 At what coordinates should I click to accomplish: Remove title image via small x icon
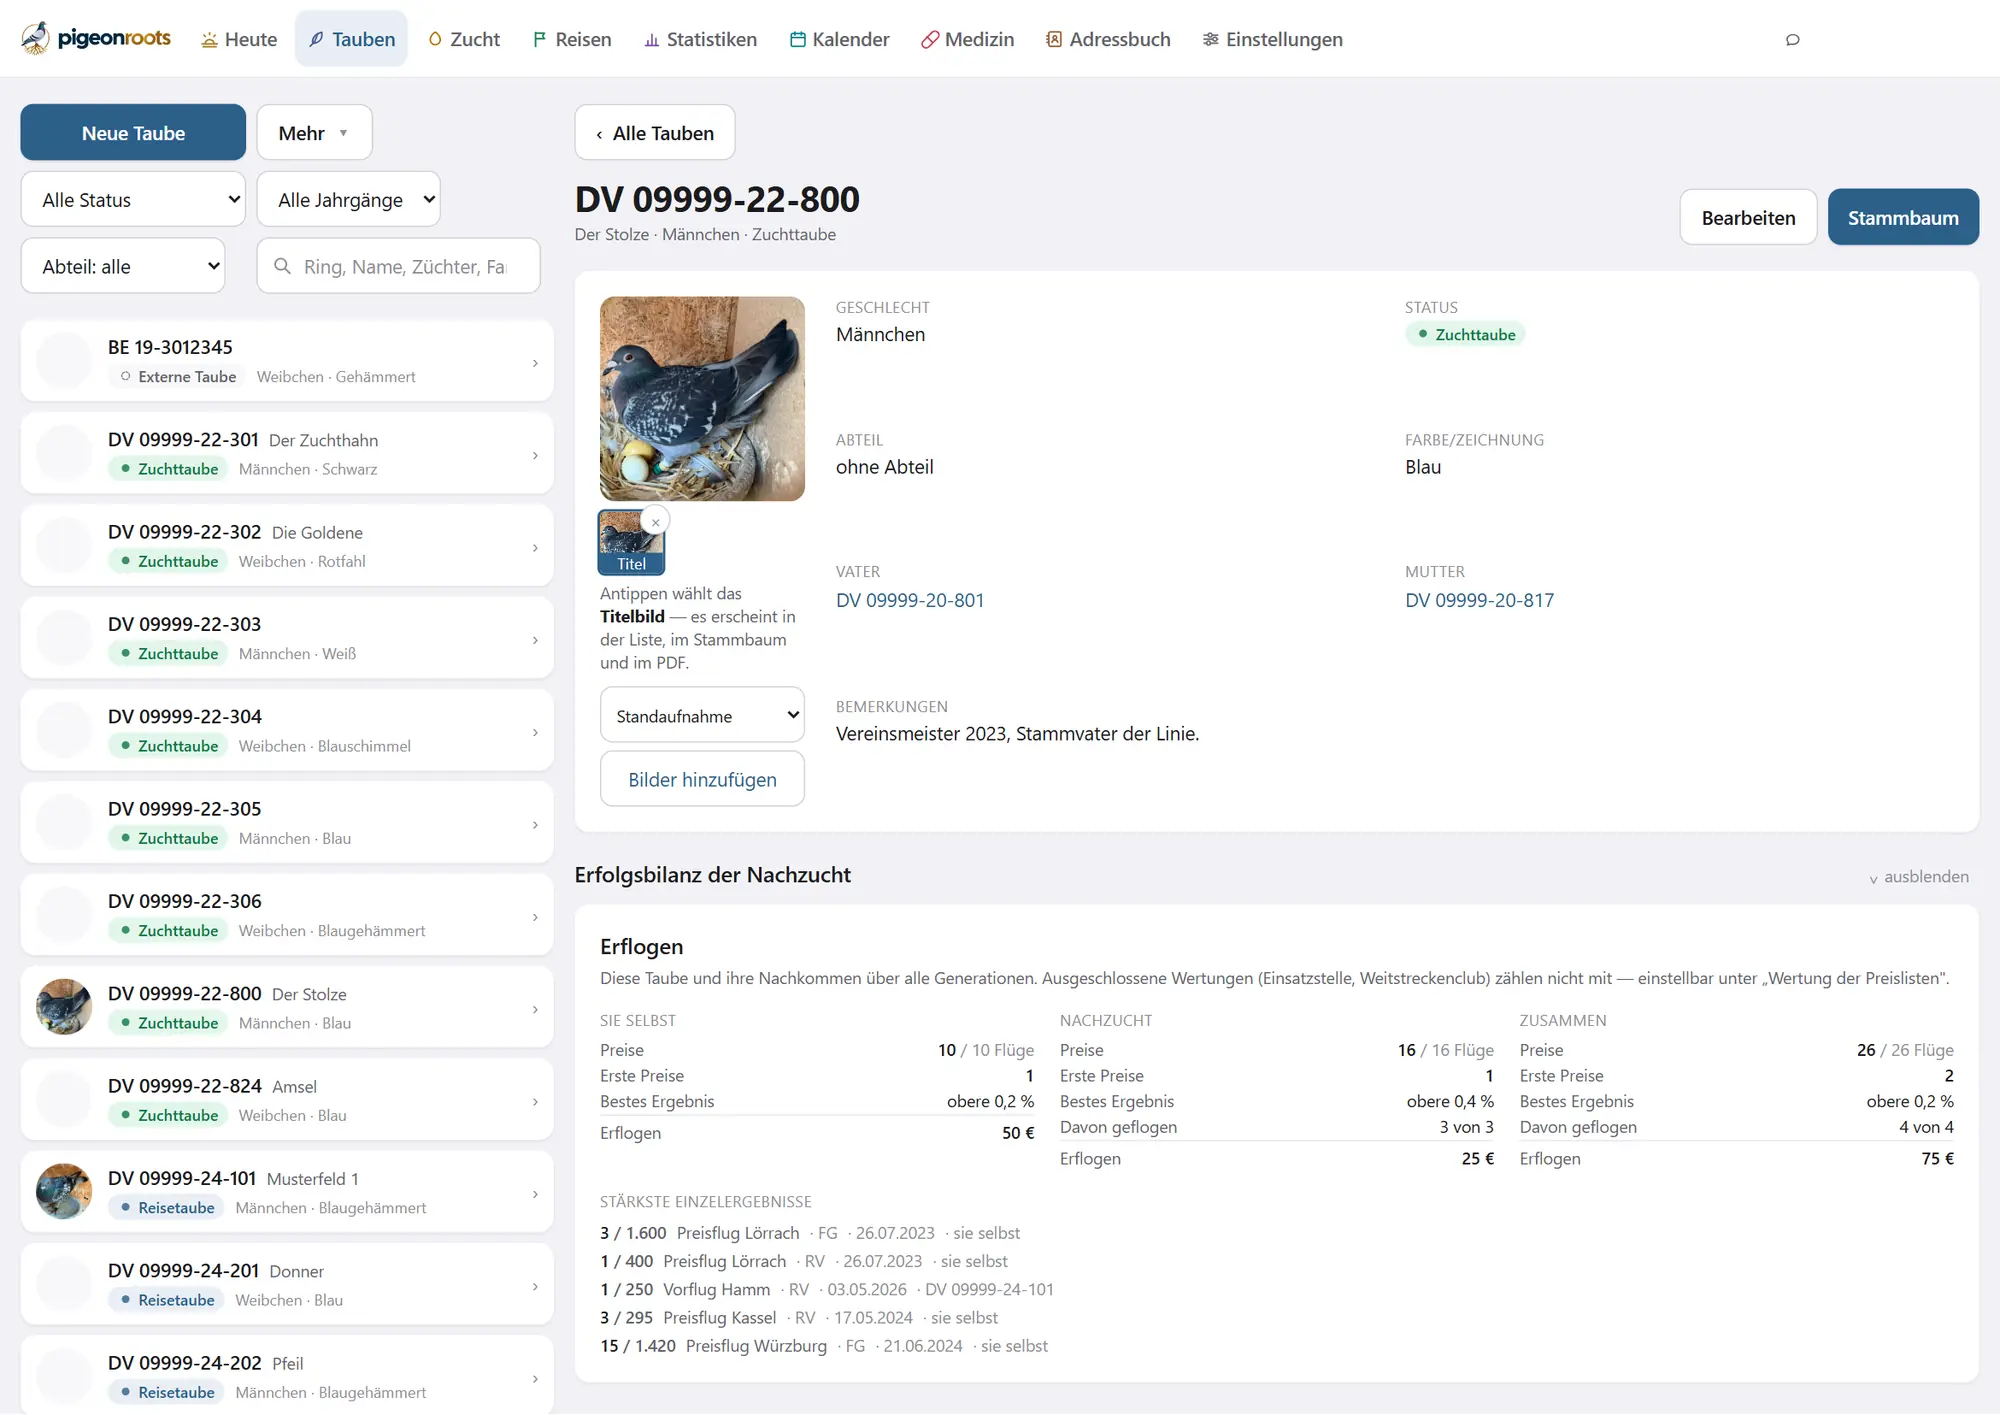coord(655,522)
